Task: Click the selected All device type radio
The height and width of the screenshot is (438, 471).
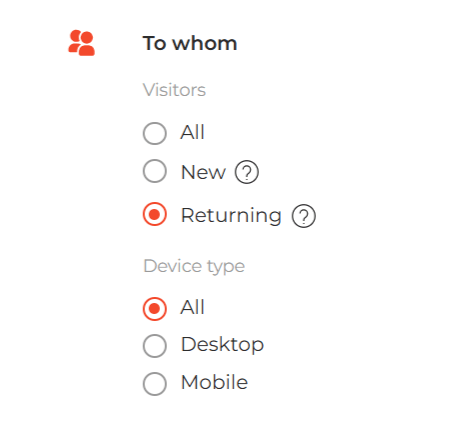Action: (155, 309)
